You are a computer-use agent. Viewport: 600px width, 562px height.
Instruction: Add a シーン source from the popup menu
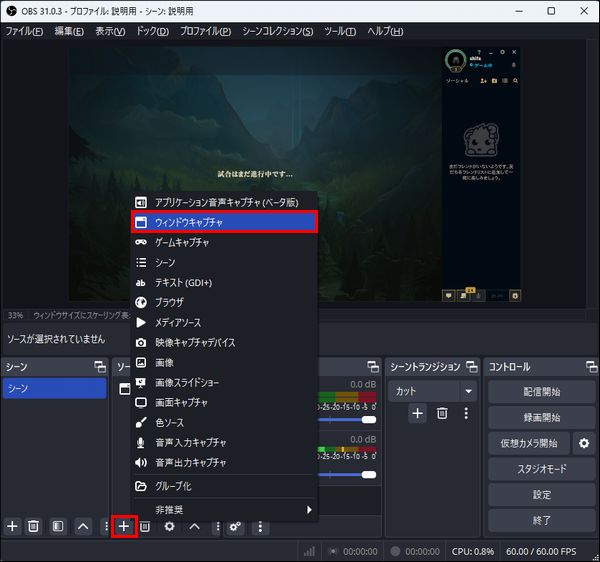click(225, 262)
